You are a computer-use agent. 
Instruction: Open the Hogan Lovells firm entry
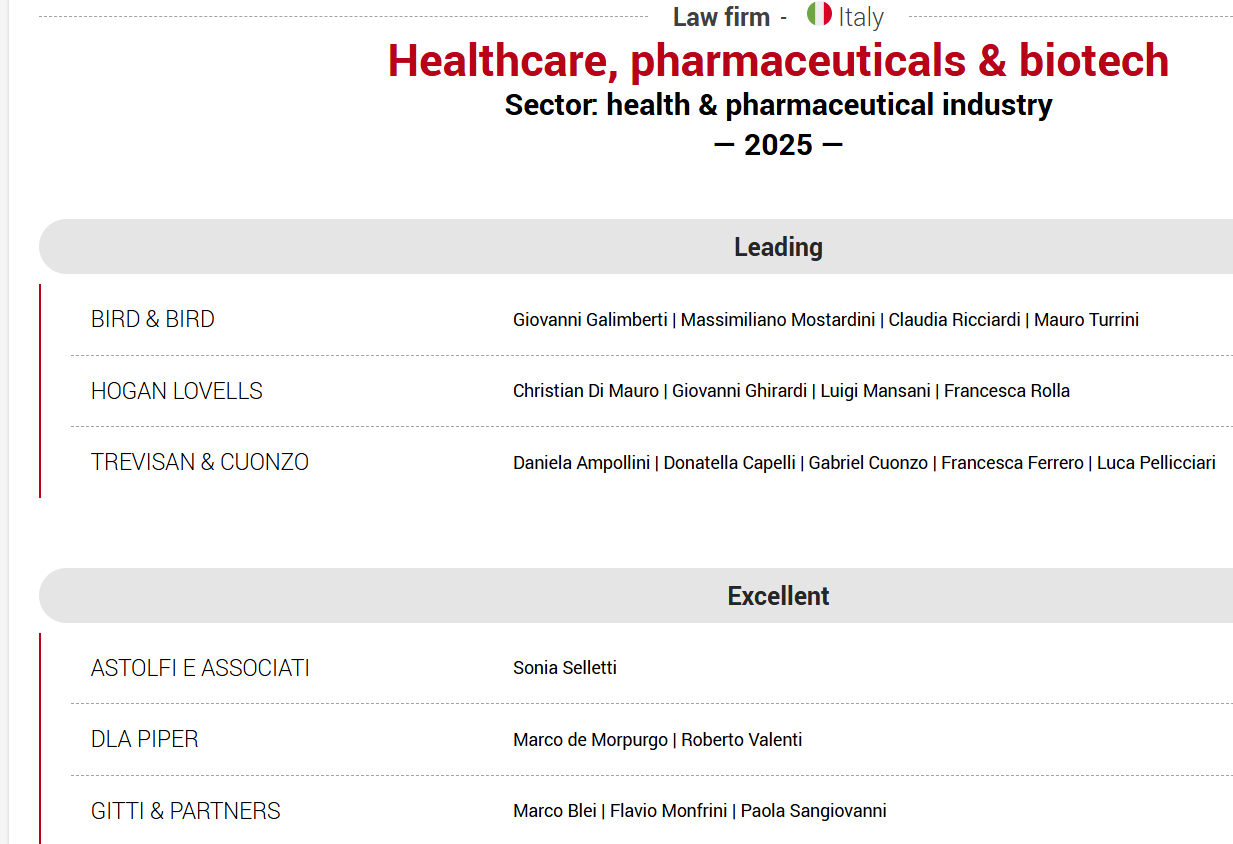coord(177,391)
